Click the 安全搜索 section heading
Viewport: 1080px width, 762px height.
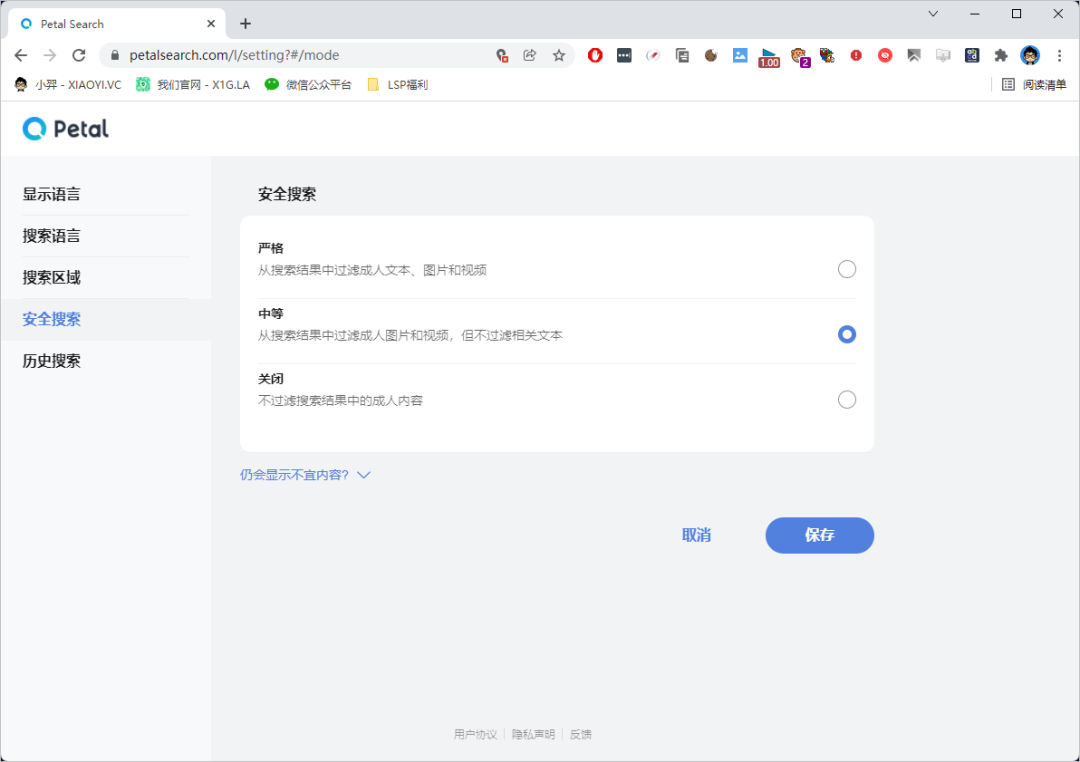[287, 194]
